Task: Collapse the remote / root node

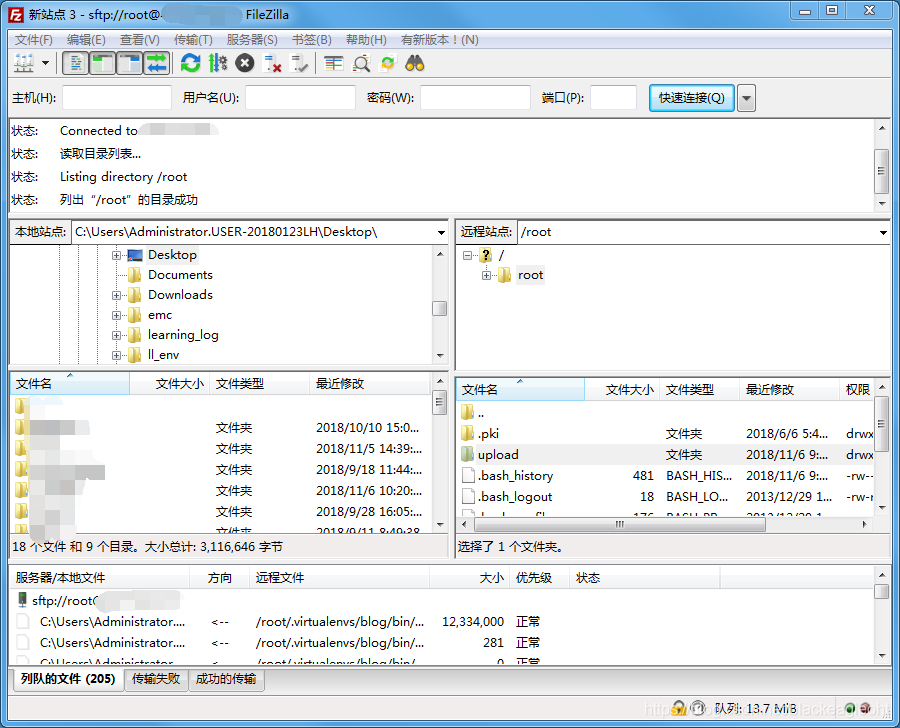Action: pos(467,255)
